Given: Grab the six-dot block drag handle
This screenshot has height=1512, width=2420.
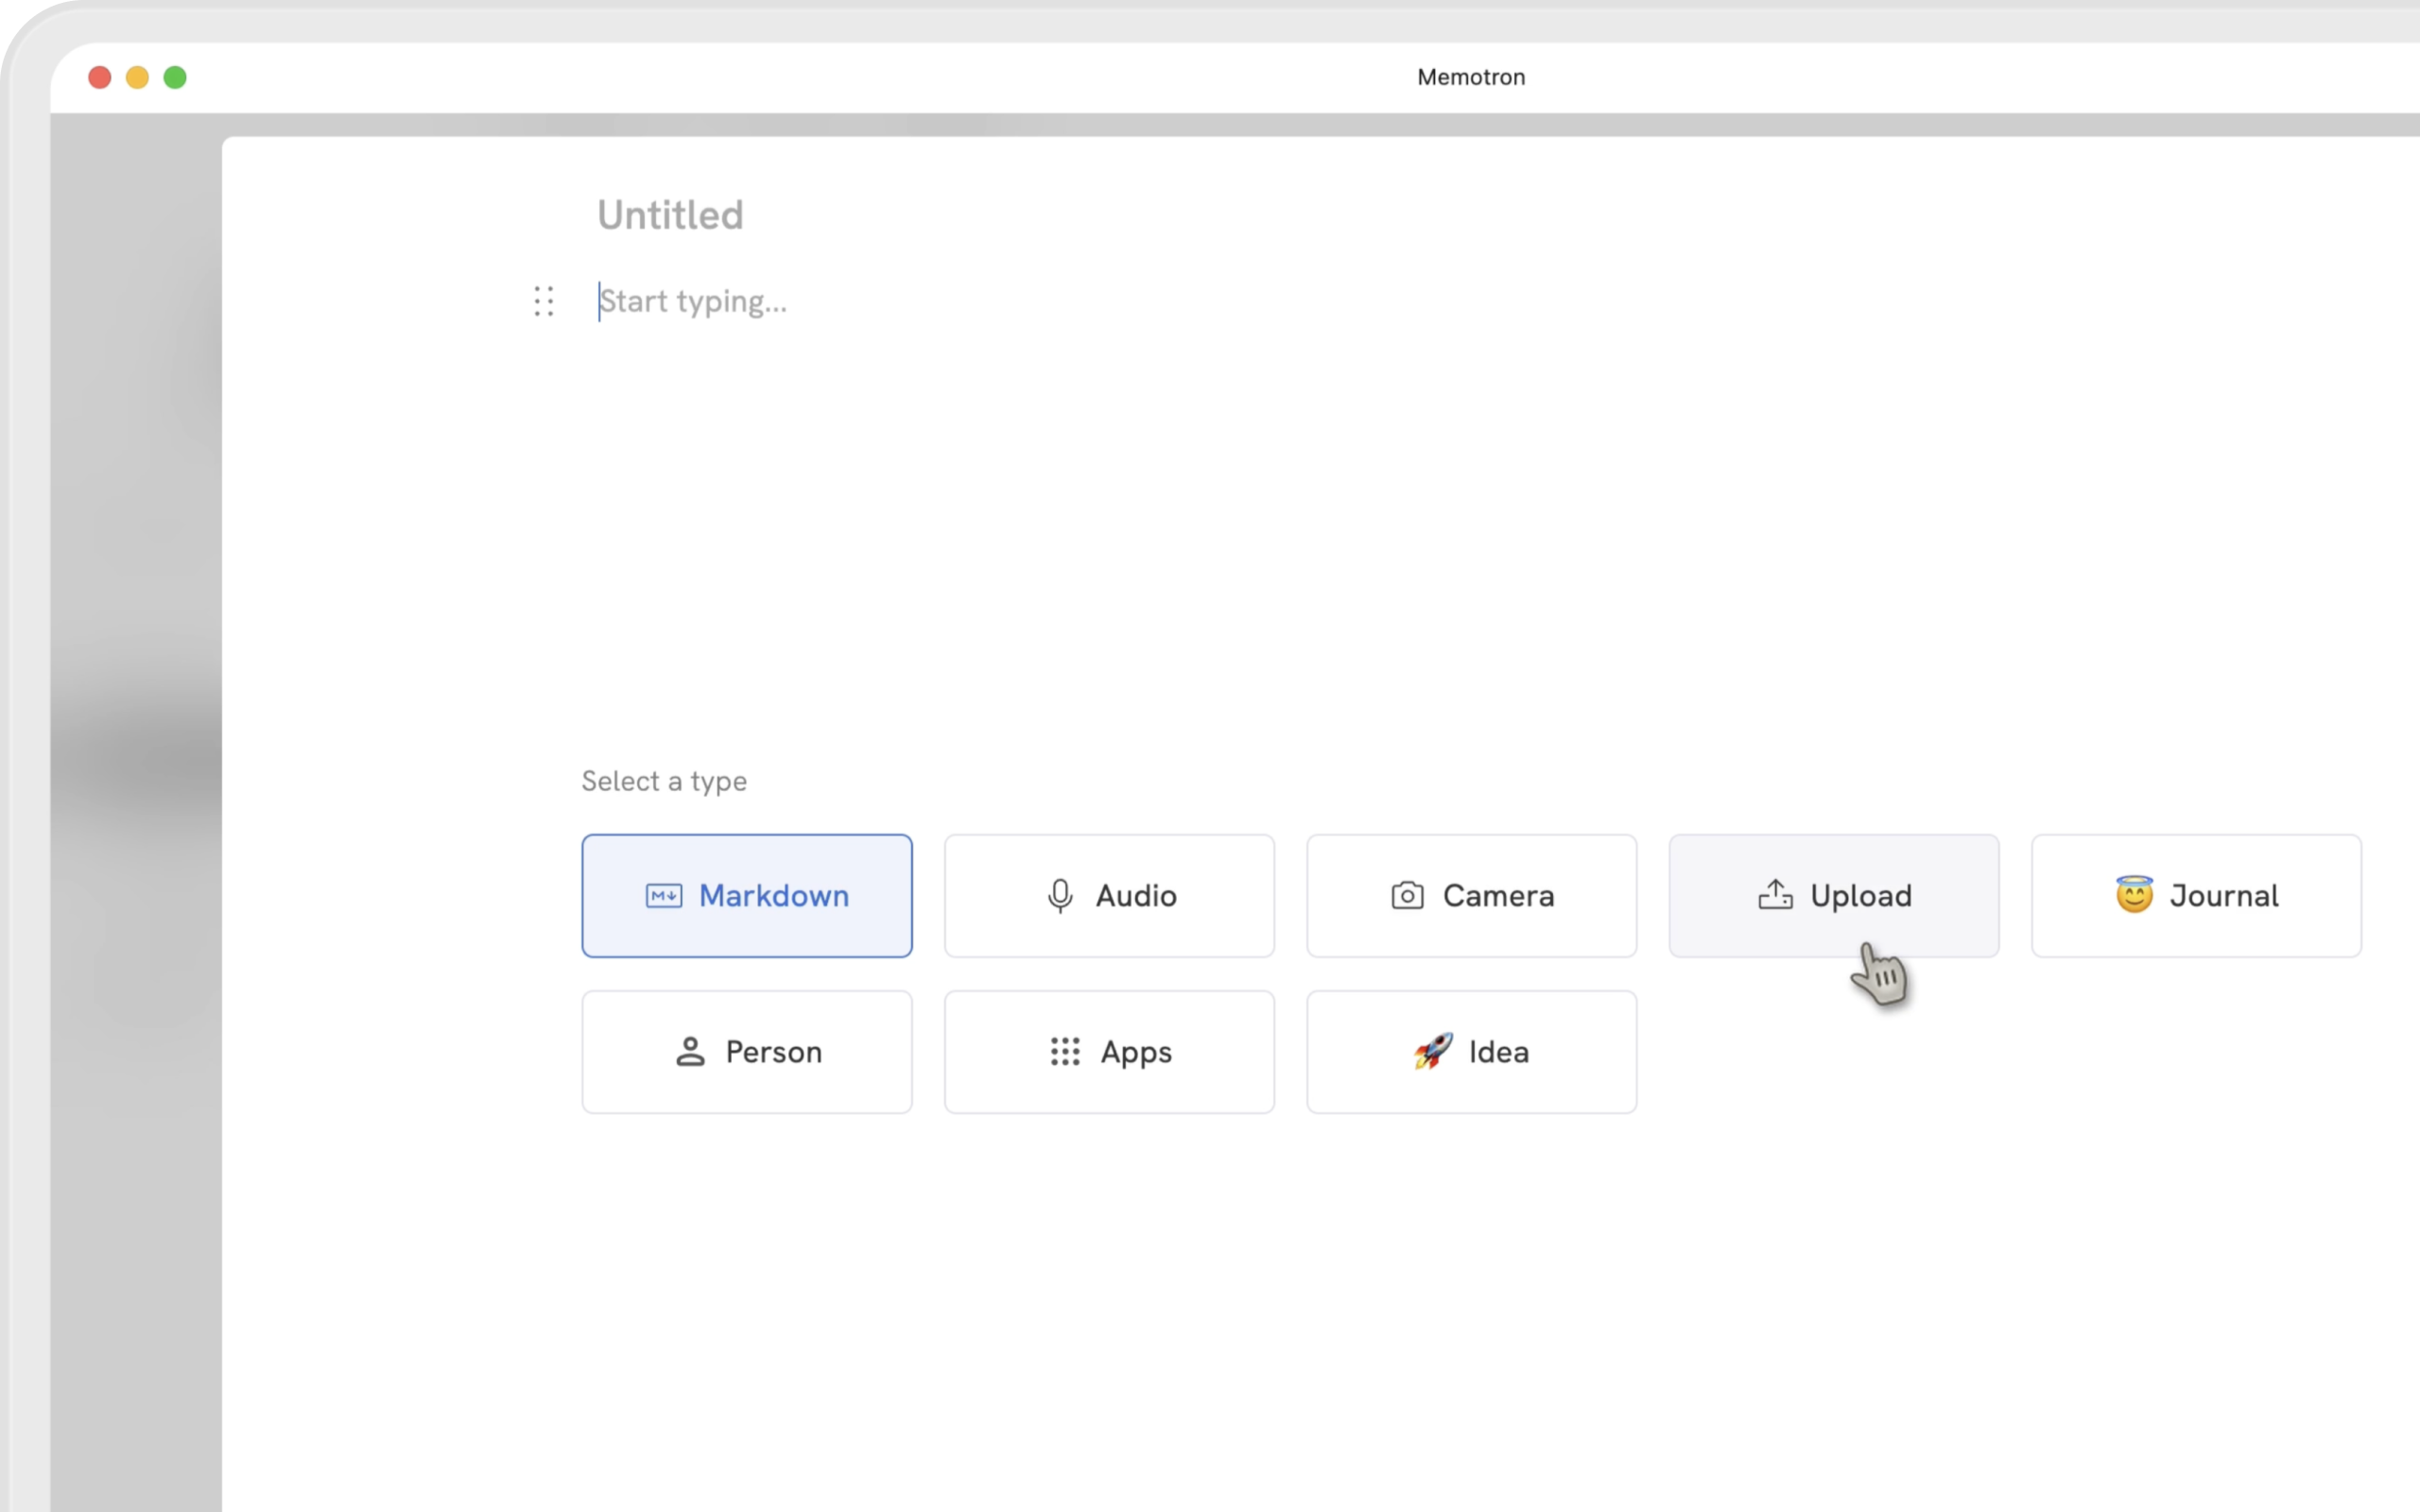Looking at the screenshot, I should point(544,301).
